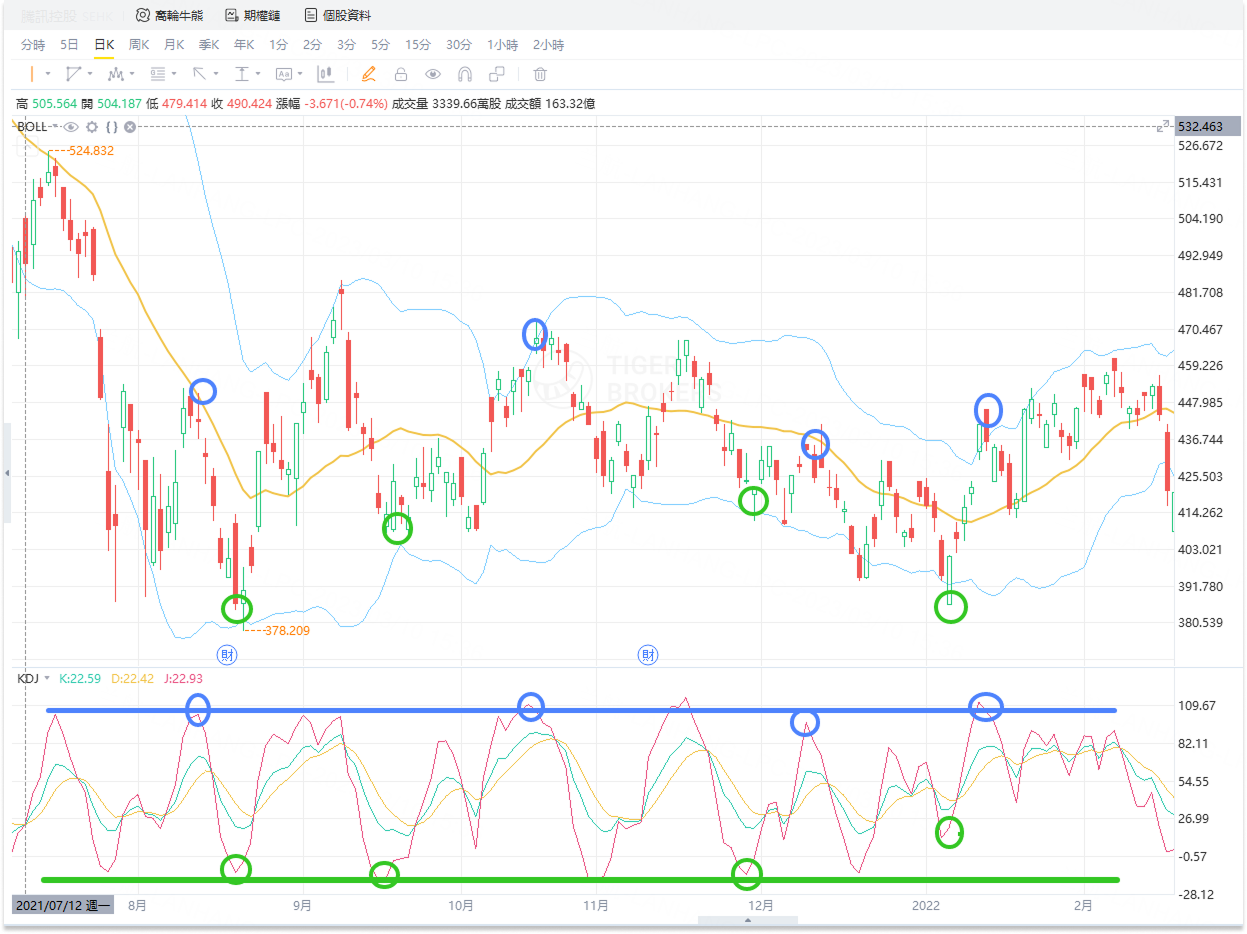Viewport: 1247px width, 934px height.
Task: Click the 524.832 high price label
Action: click(x=91, y=151)
